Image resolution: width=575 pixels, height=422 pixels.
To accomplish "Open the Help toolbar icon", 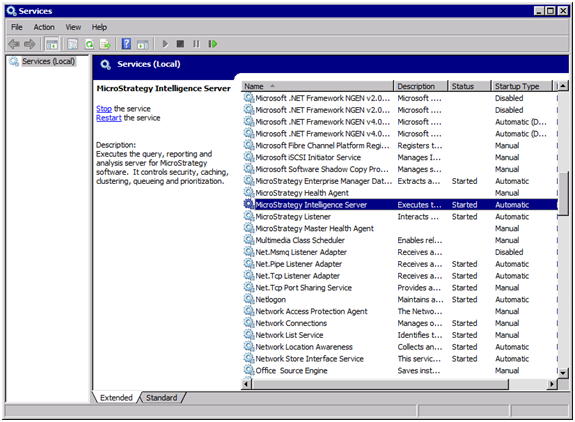I will 126,44.
